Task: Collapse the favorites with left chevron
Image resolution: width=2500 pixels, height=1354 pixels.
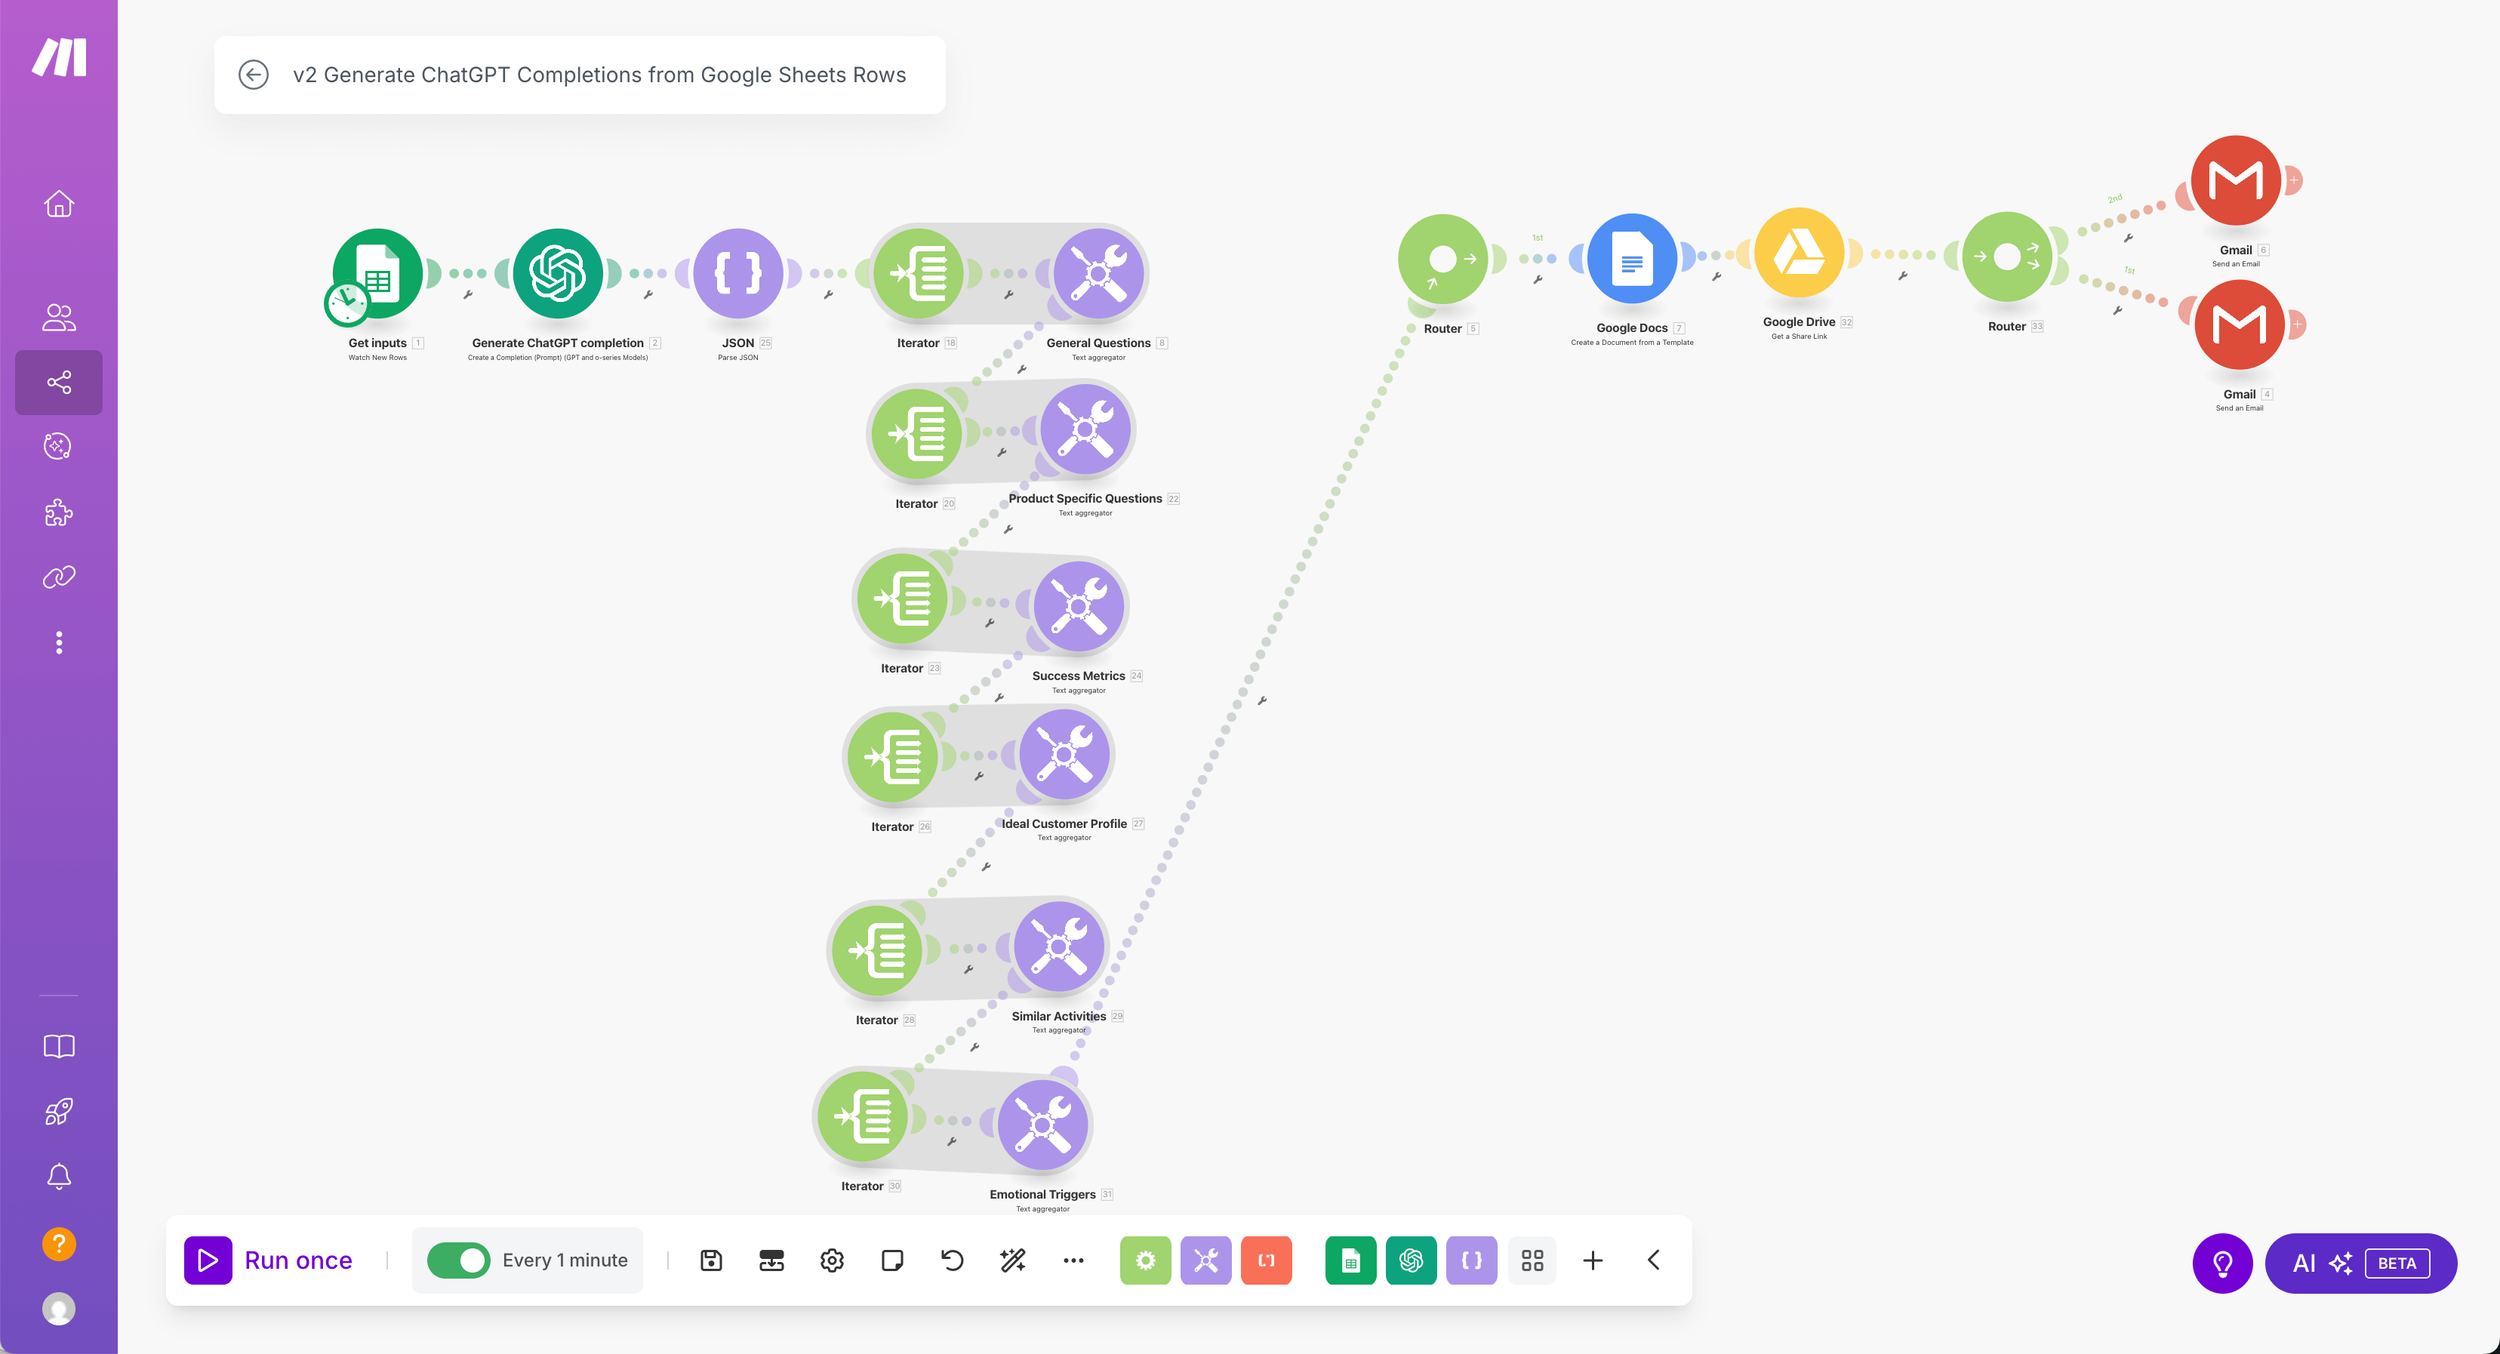Action: pos(1654,1260)
